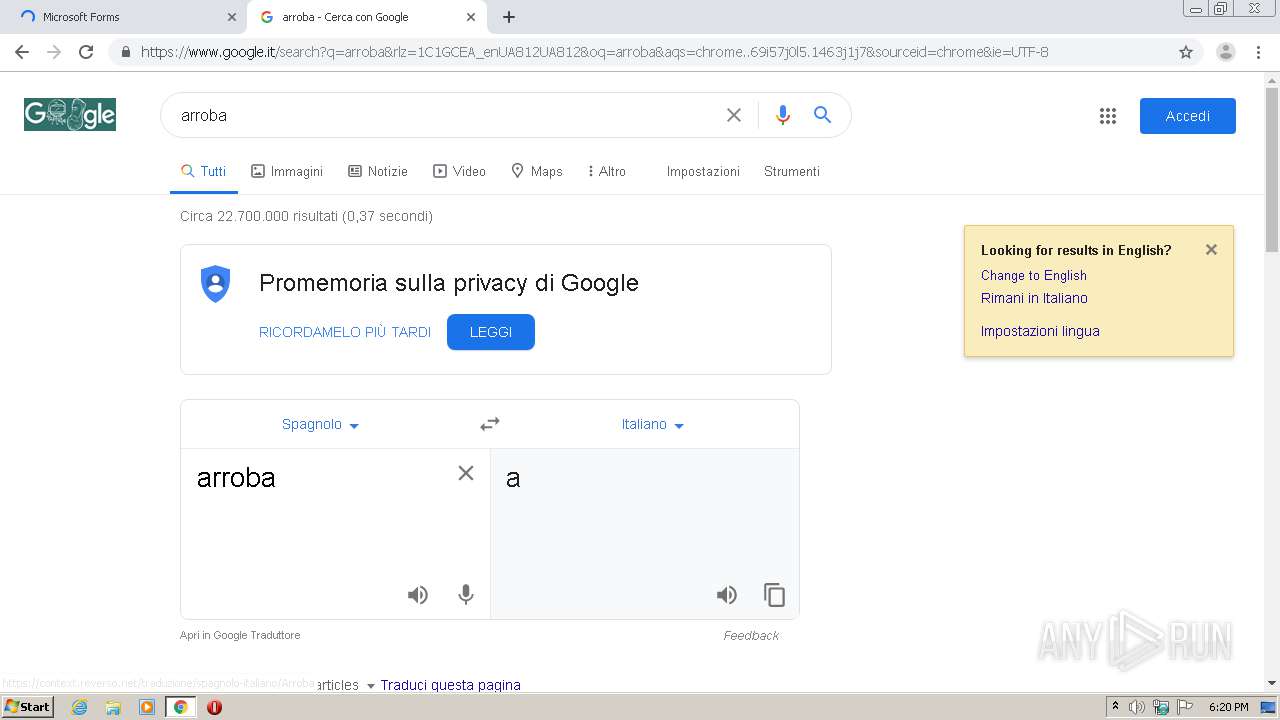Open the Windows Start menu
Screen dimensions: 1280x720
pos(28,706)
